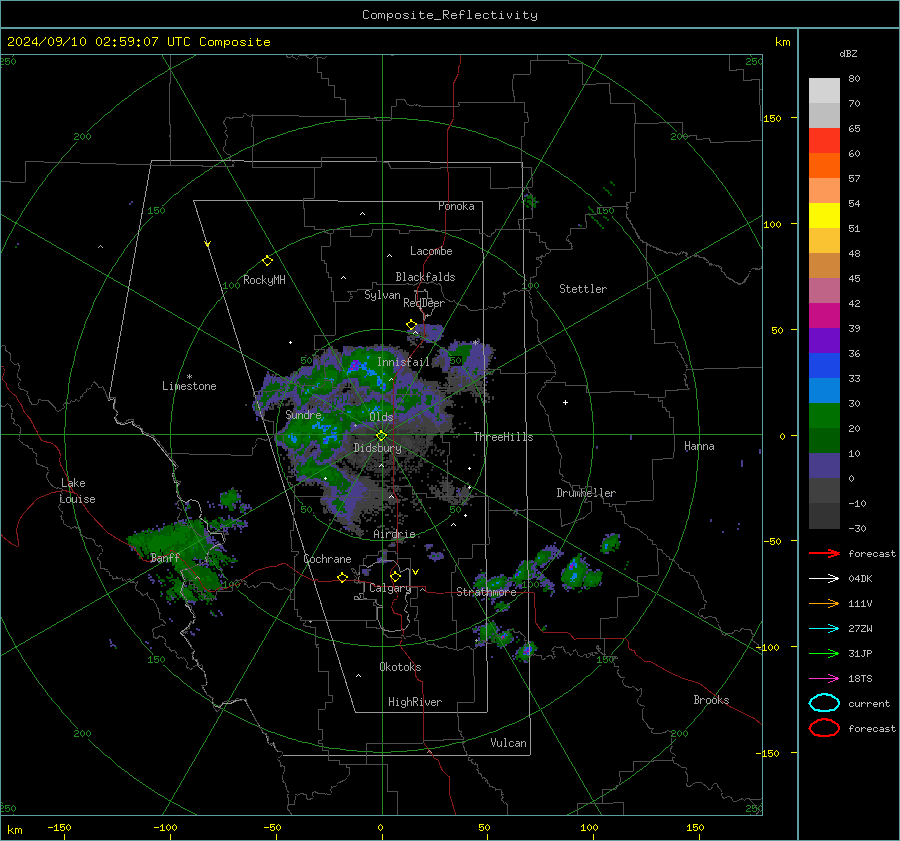This screenshot has width=900, height=841.
Task: Click the Limestone label
Action: pyautogui.click(x=189, y=386)
